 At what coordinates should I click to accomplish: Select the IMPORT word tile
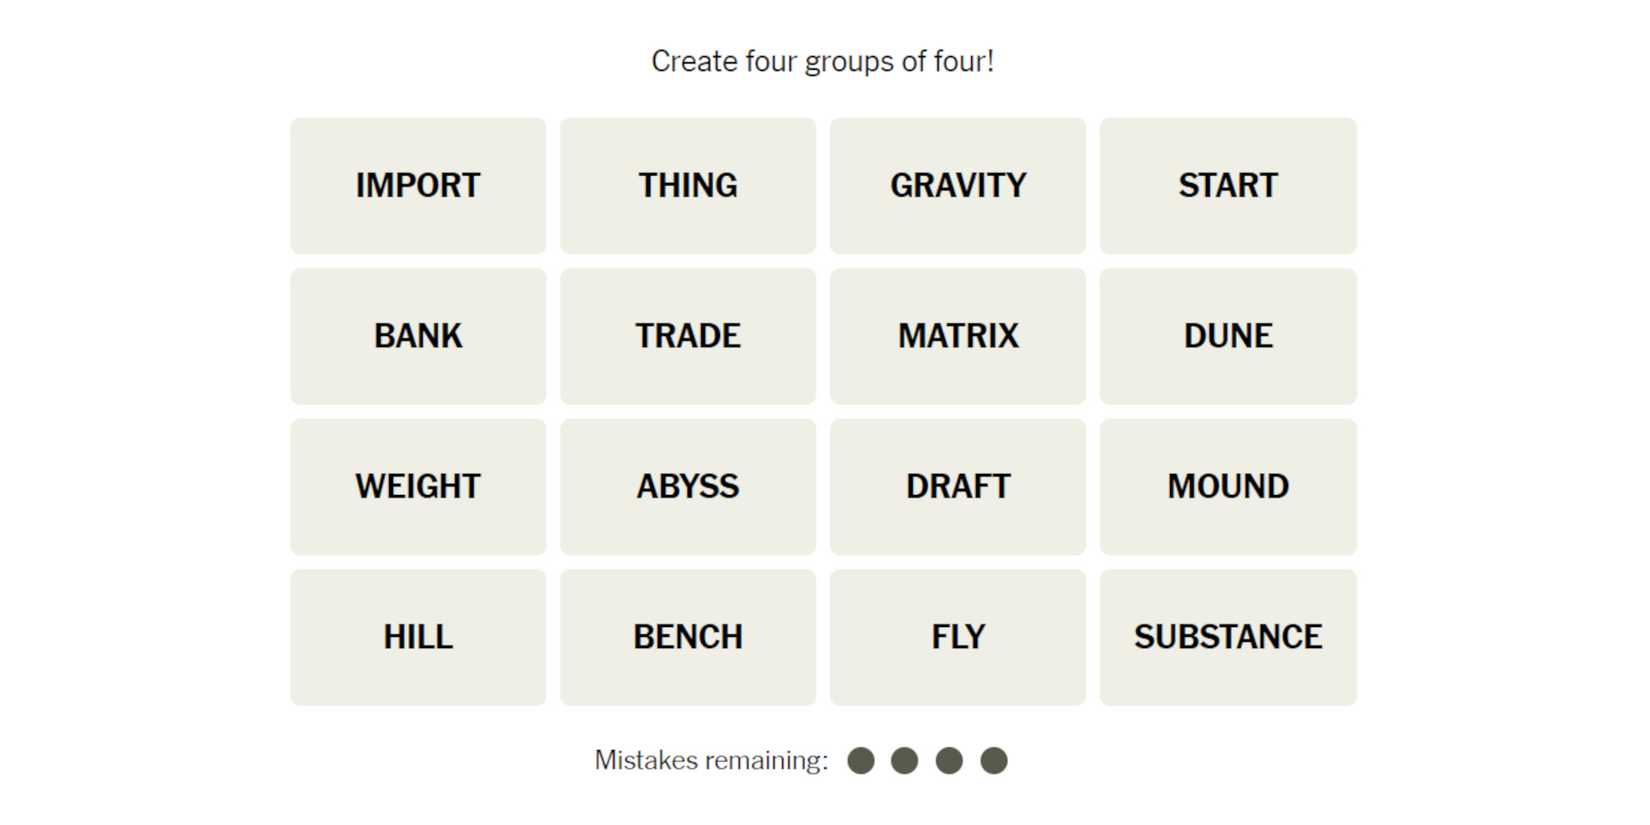click(418, 186)
